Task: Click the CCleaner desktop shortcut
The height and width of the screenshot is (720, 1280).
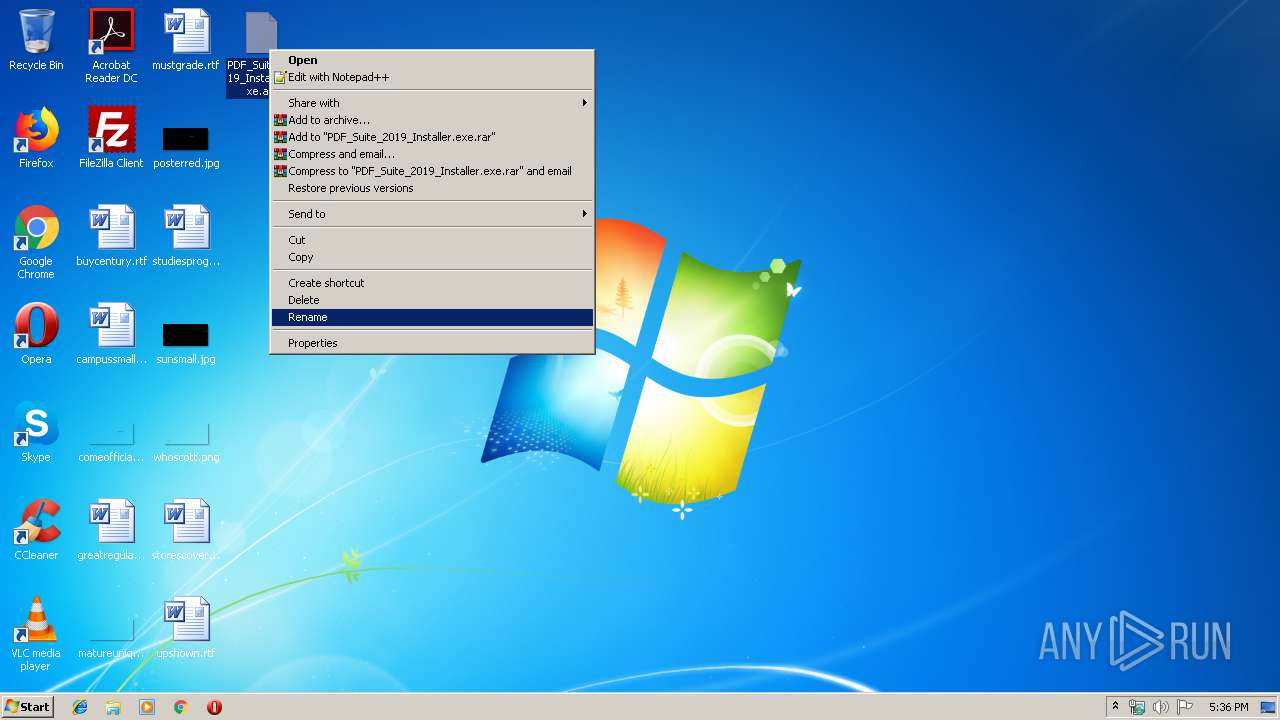Action: [36, 530]
